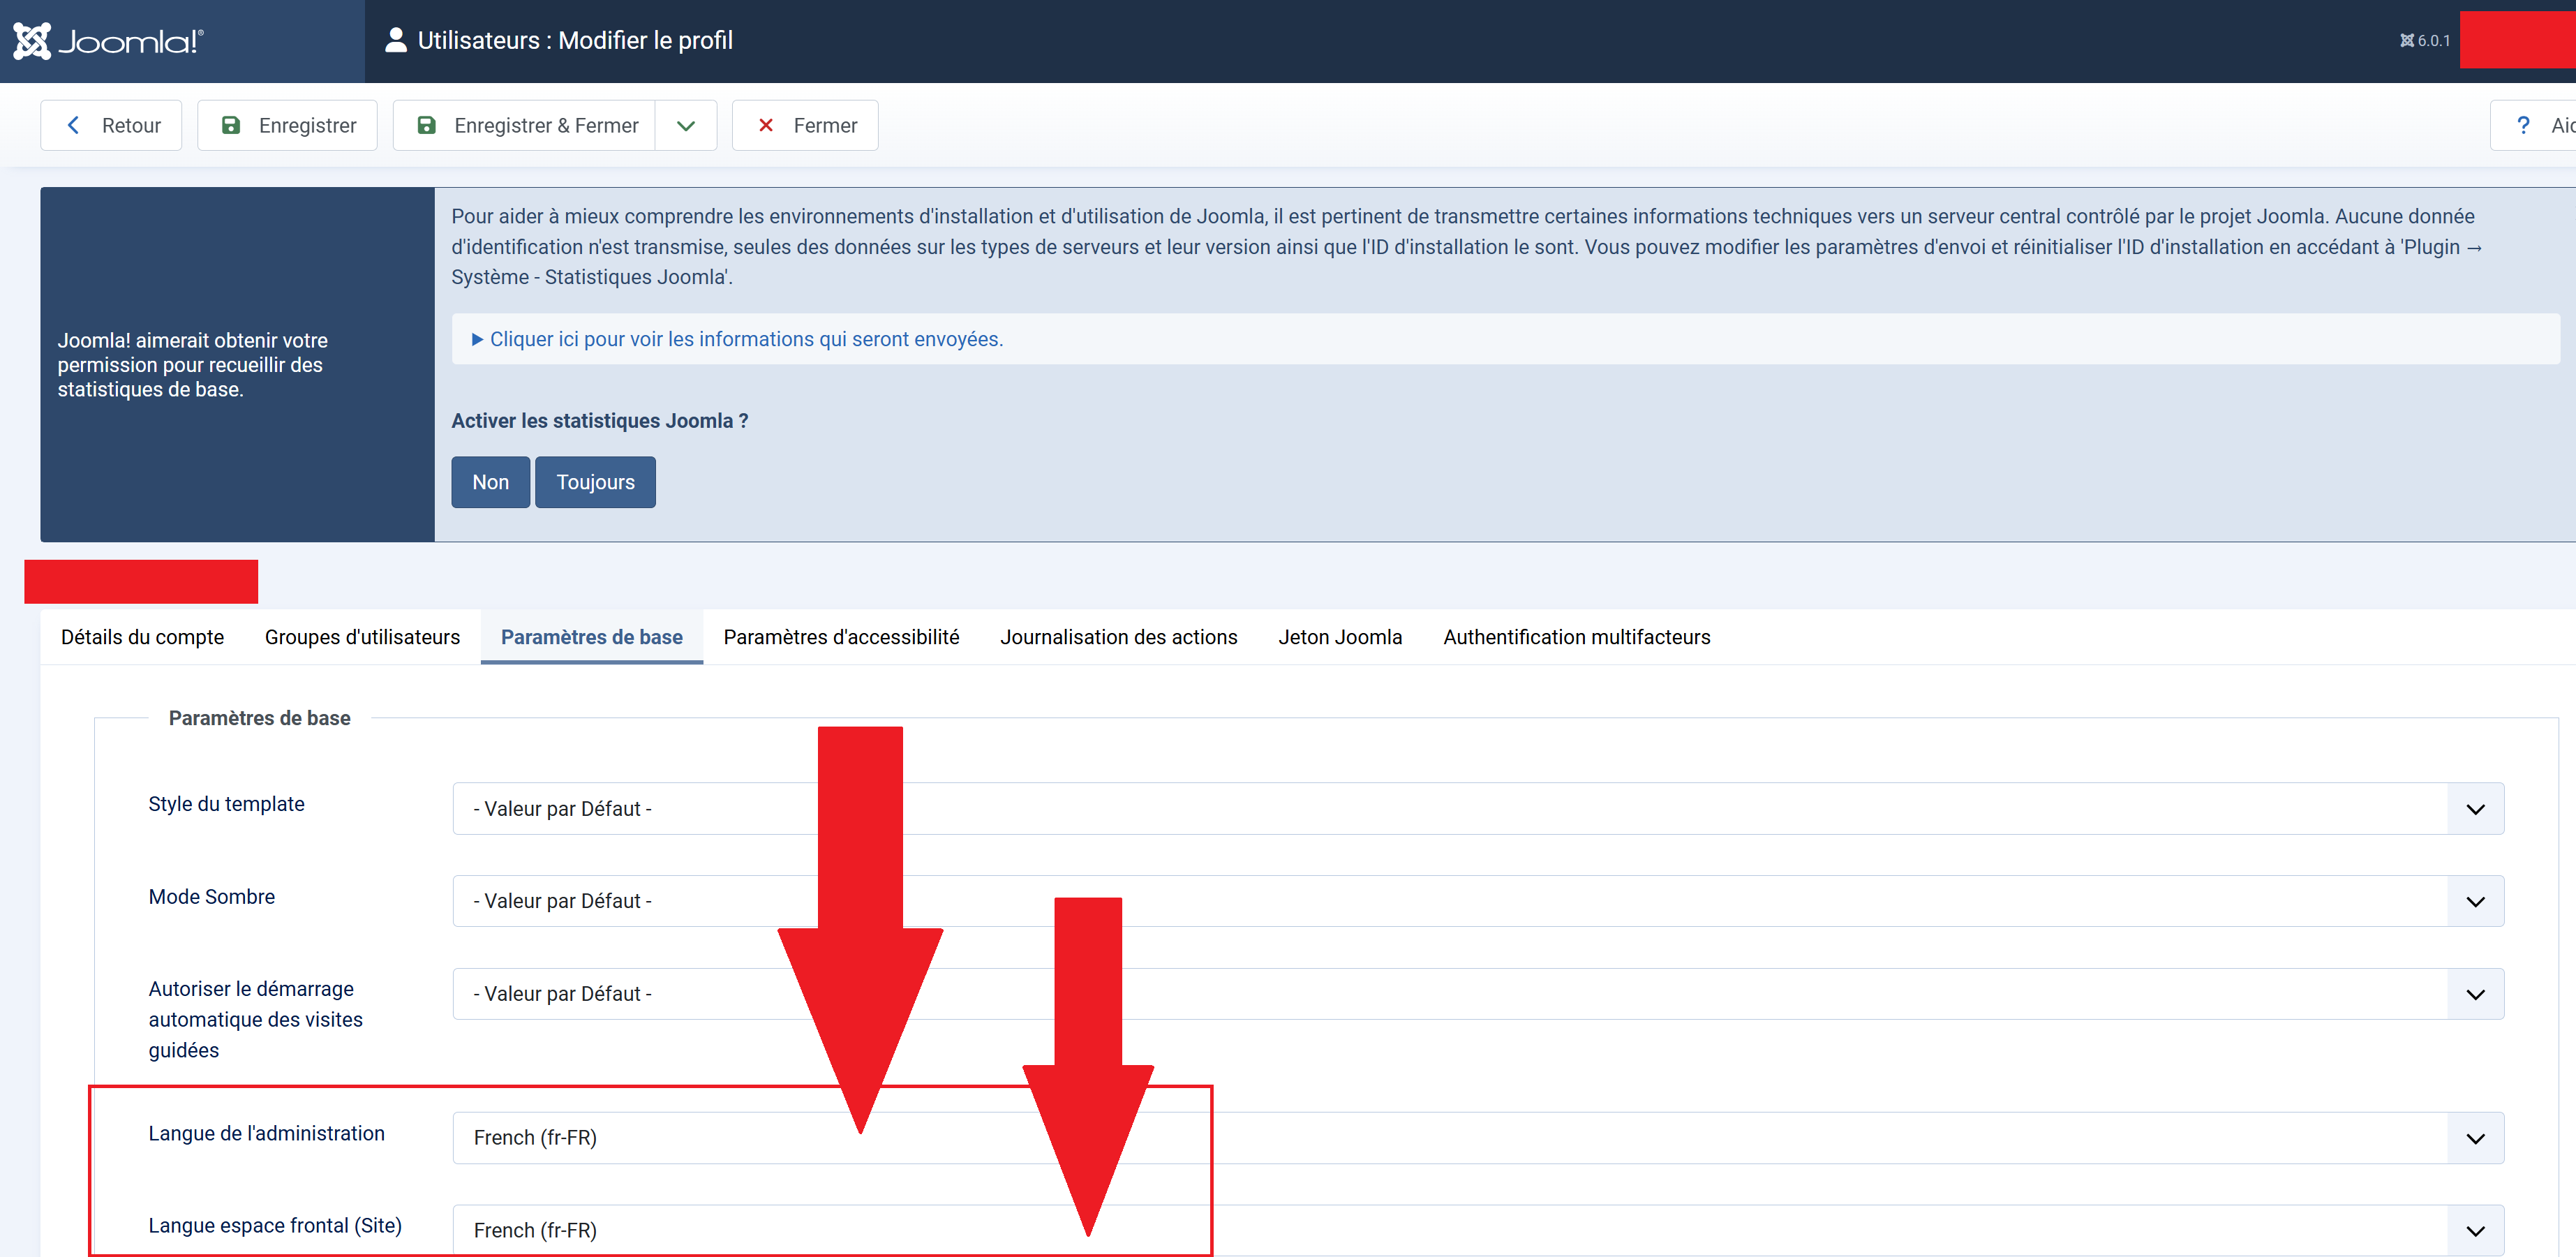The height and width of the screenshot is (1257, 2576).
Task: Click the question mark help icon
Action: 2523,125
